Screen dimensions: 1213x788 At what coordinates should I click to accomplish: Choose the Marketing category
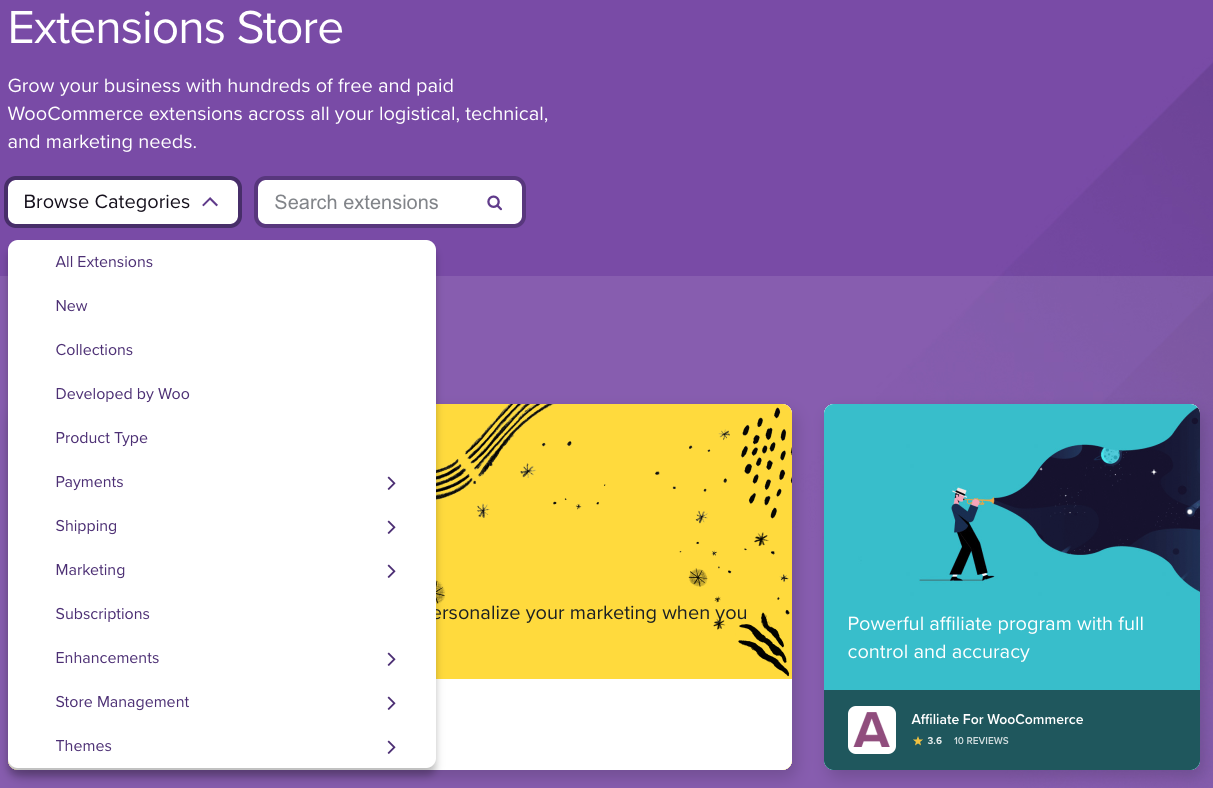[x=90, y=570]
